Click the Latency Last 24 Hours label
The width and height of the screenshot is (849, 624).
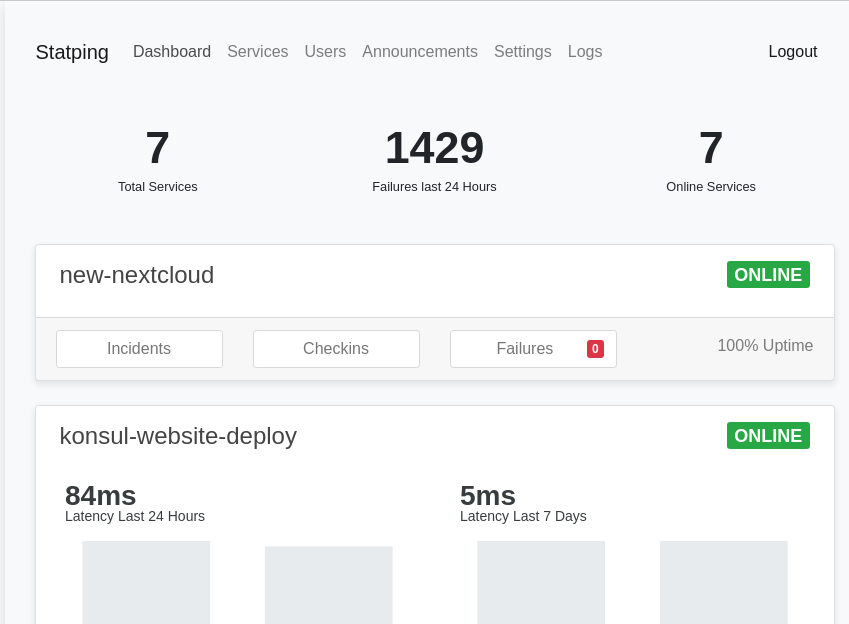pos(135,516)
